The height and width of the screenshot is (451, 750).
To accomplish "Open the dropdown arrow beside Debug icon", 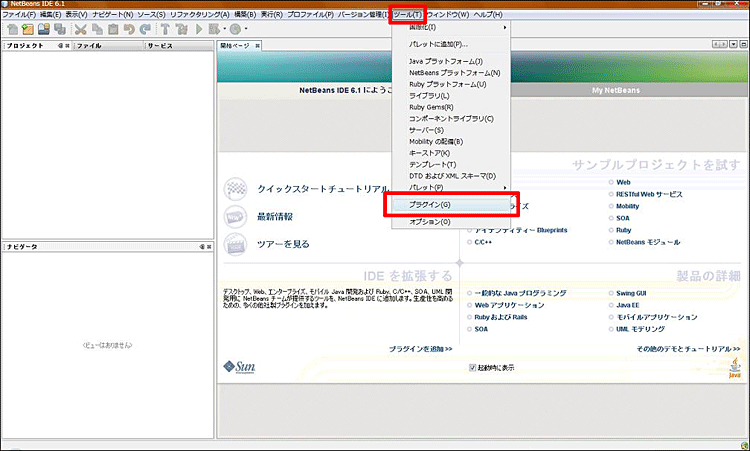I will (224, 29).
